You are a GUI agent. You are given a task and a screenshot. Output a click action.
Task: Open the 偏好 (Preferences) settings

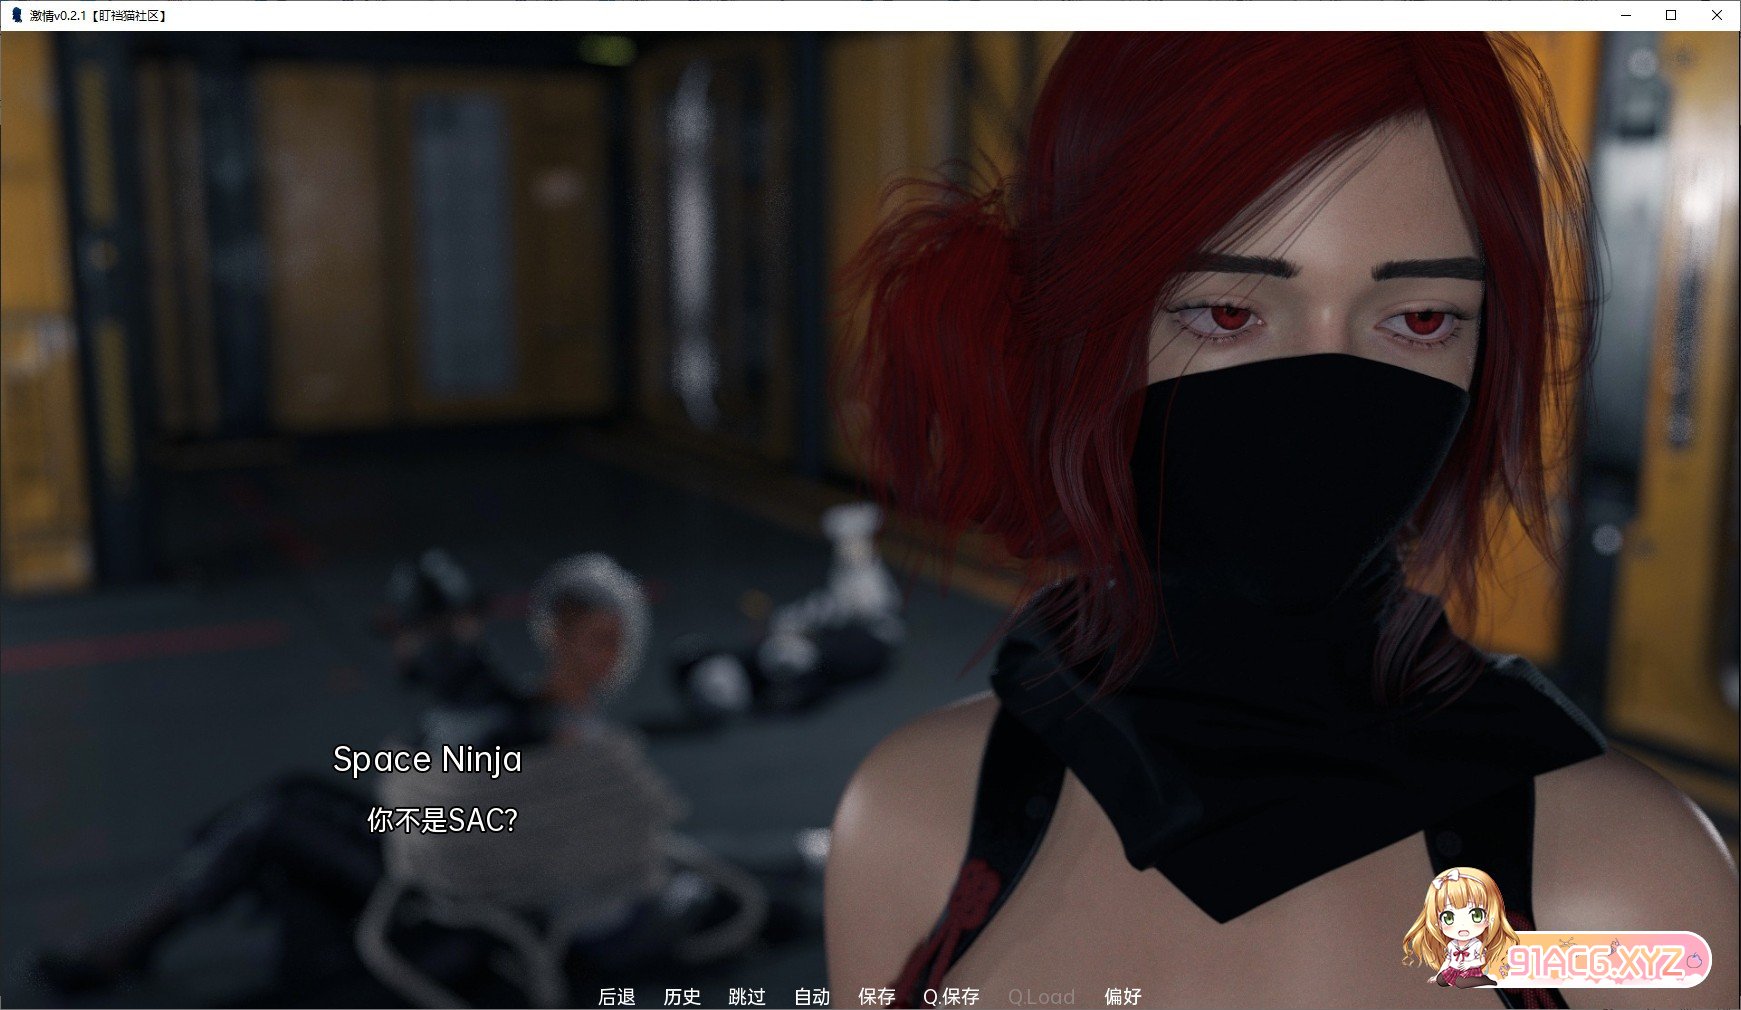(x=1122, y=996)
